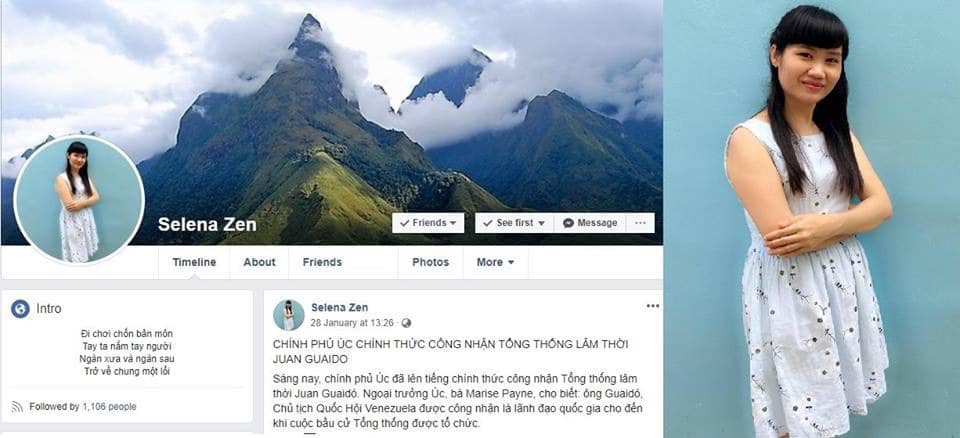Viewport: 960px width, 438px height.
Task: Switch to the Timeline tab
Action: [x=194, y=262]
